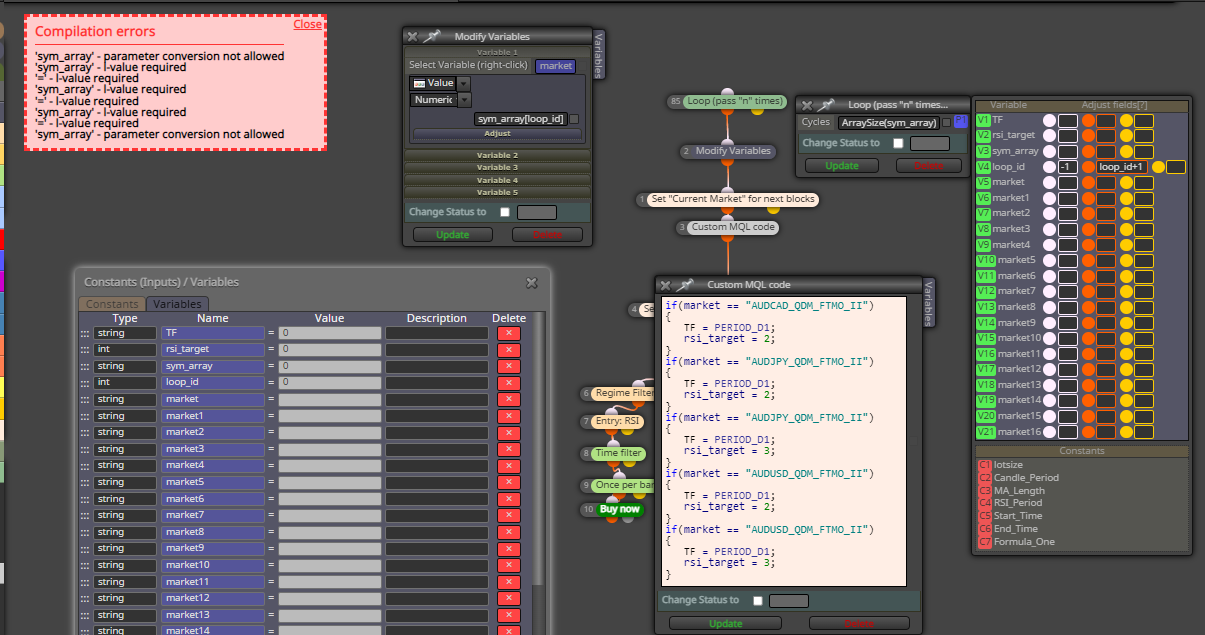Expand the Variable 2 section

[497, 155]
